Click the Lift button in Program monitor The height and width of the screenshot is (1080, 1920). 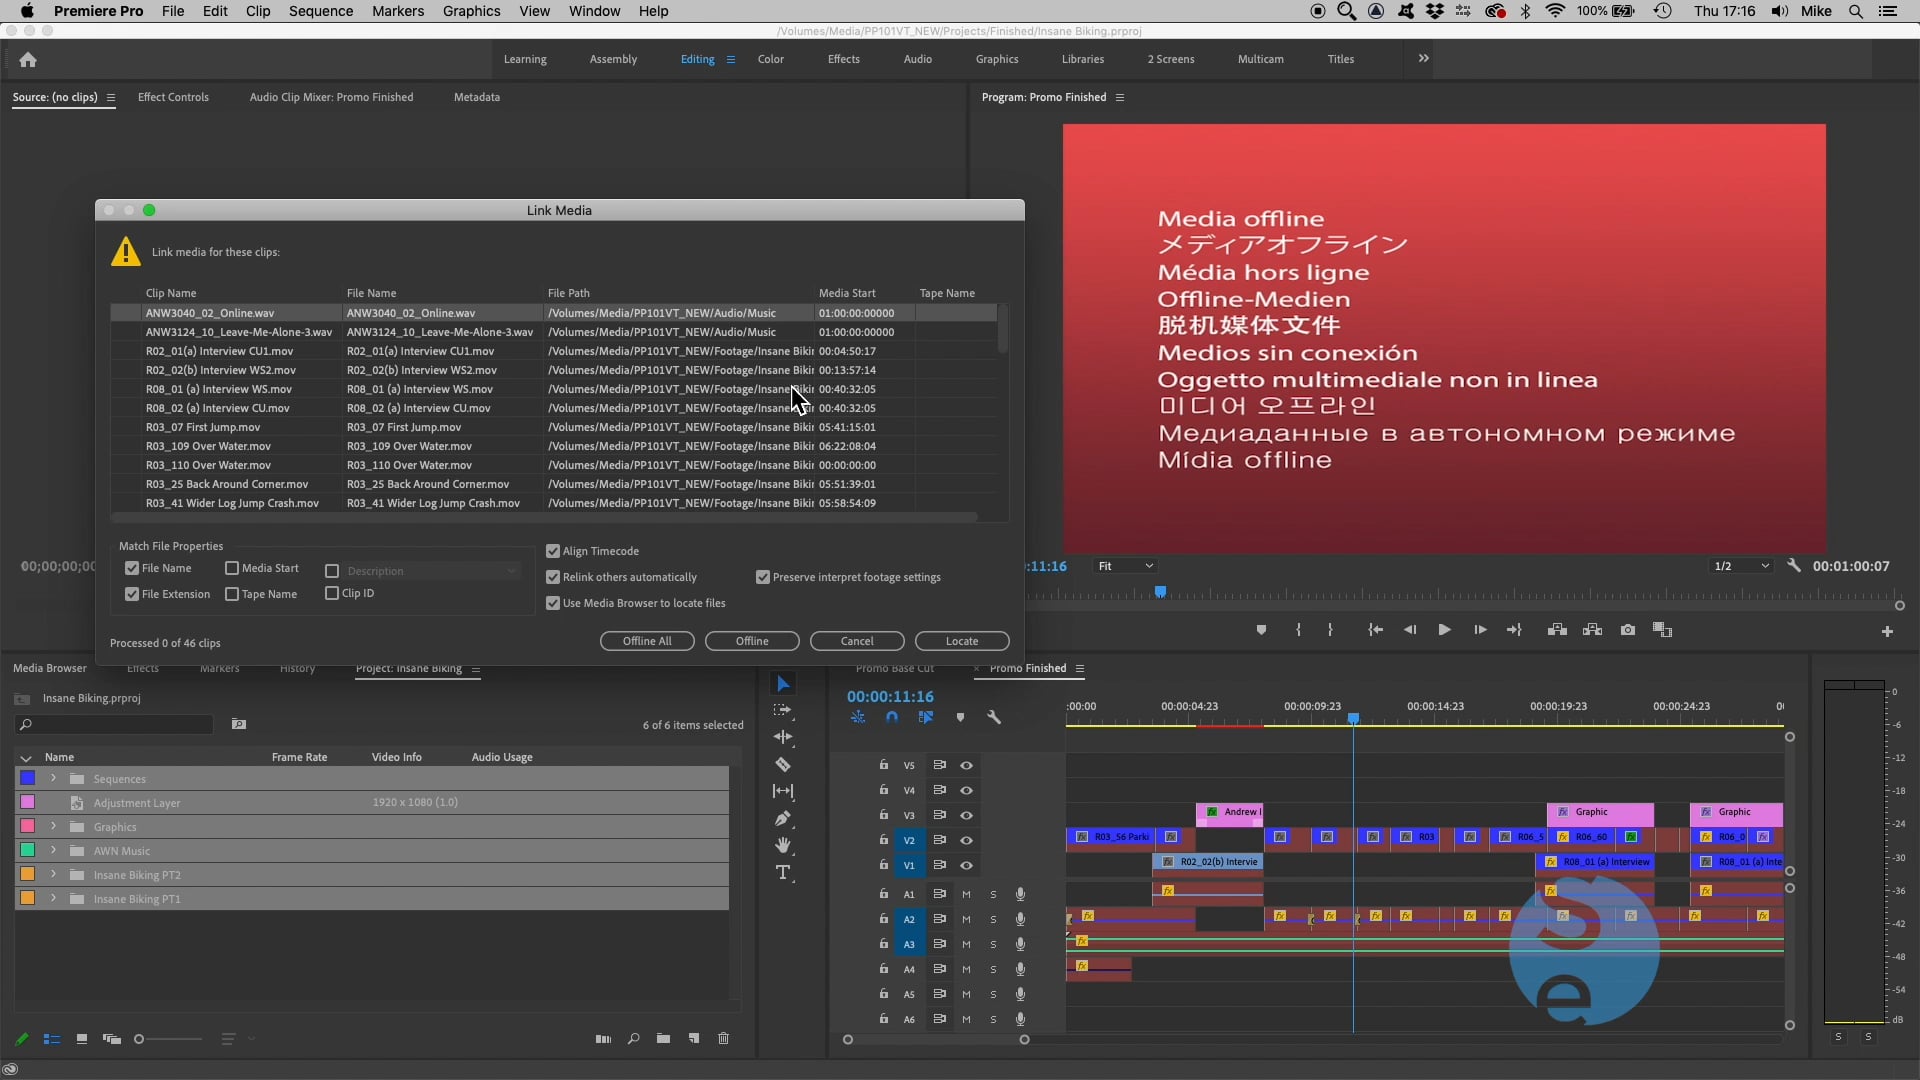pos(1557,630)
